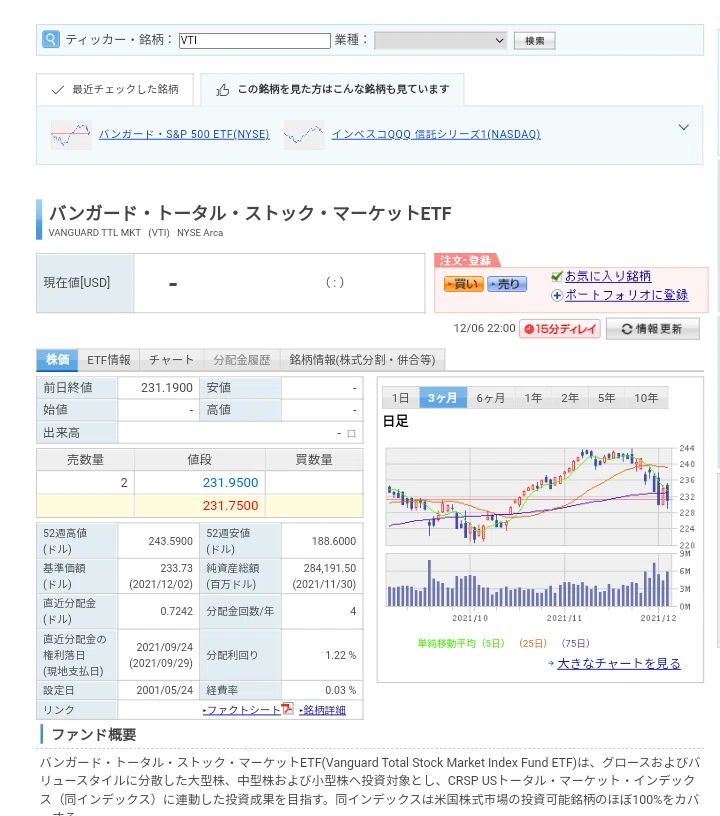
Task: Open 銘柄情報(株式分割・併合等) tab
Action: (x=362, y=360)
